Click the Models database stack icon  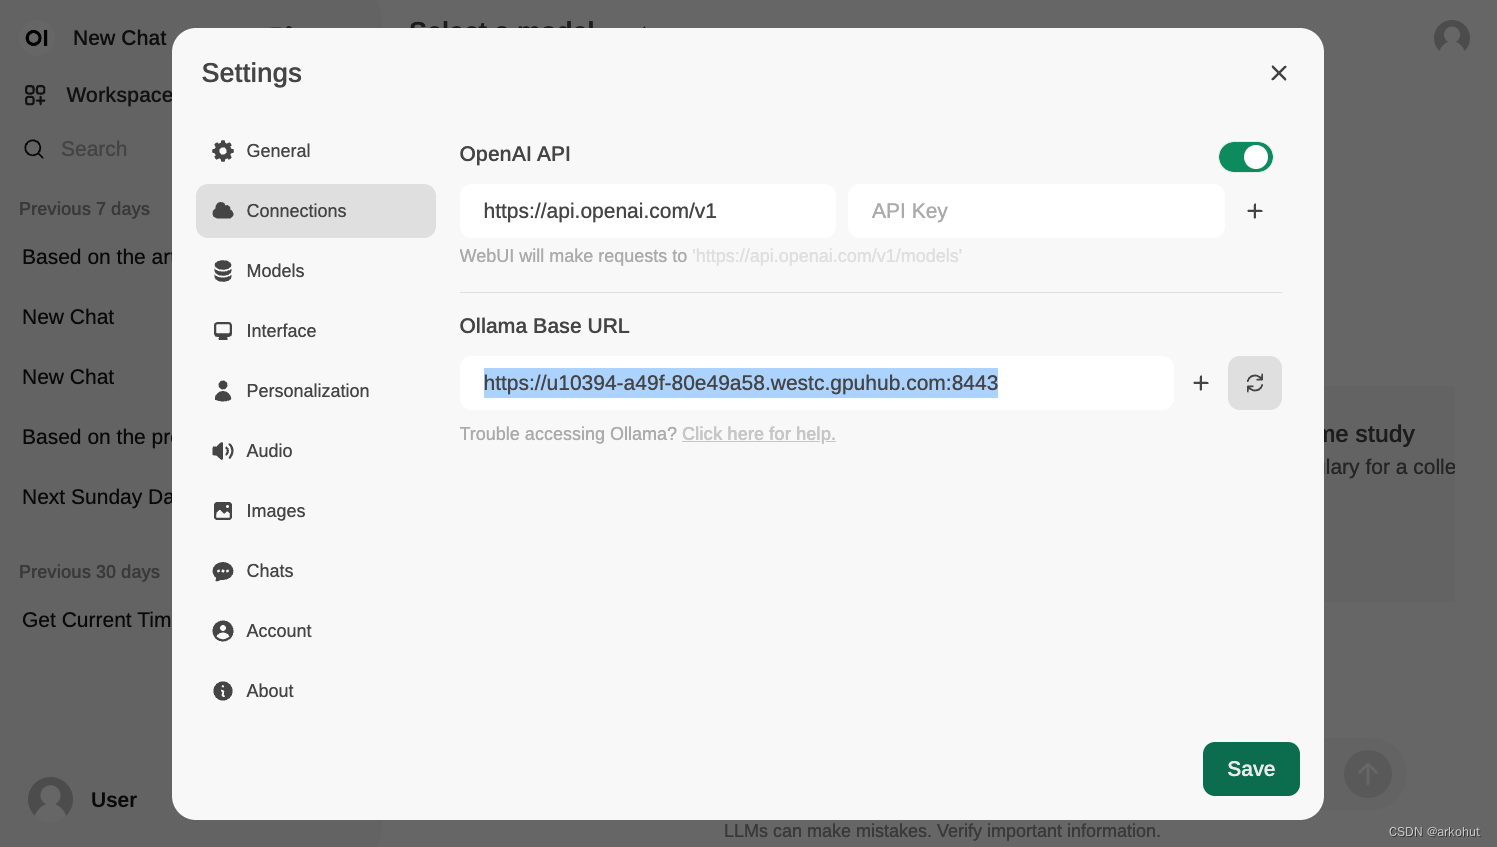coord(223,271)
